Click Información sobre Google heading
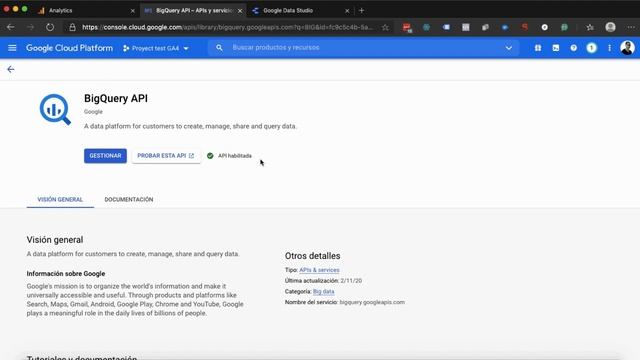Image resolution: width=640 pixels, height=360 pixels. 66,273
